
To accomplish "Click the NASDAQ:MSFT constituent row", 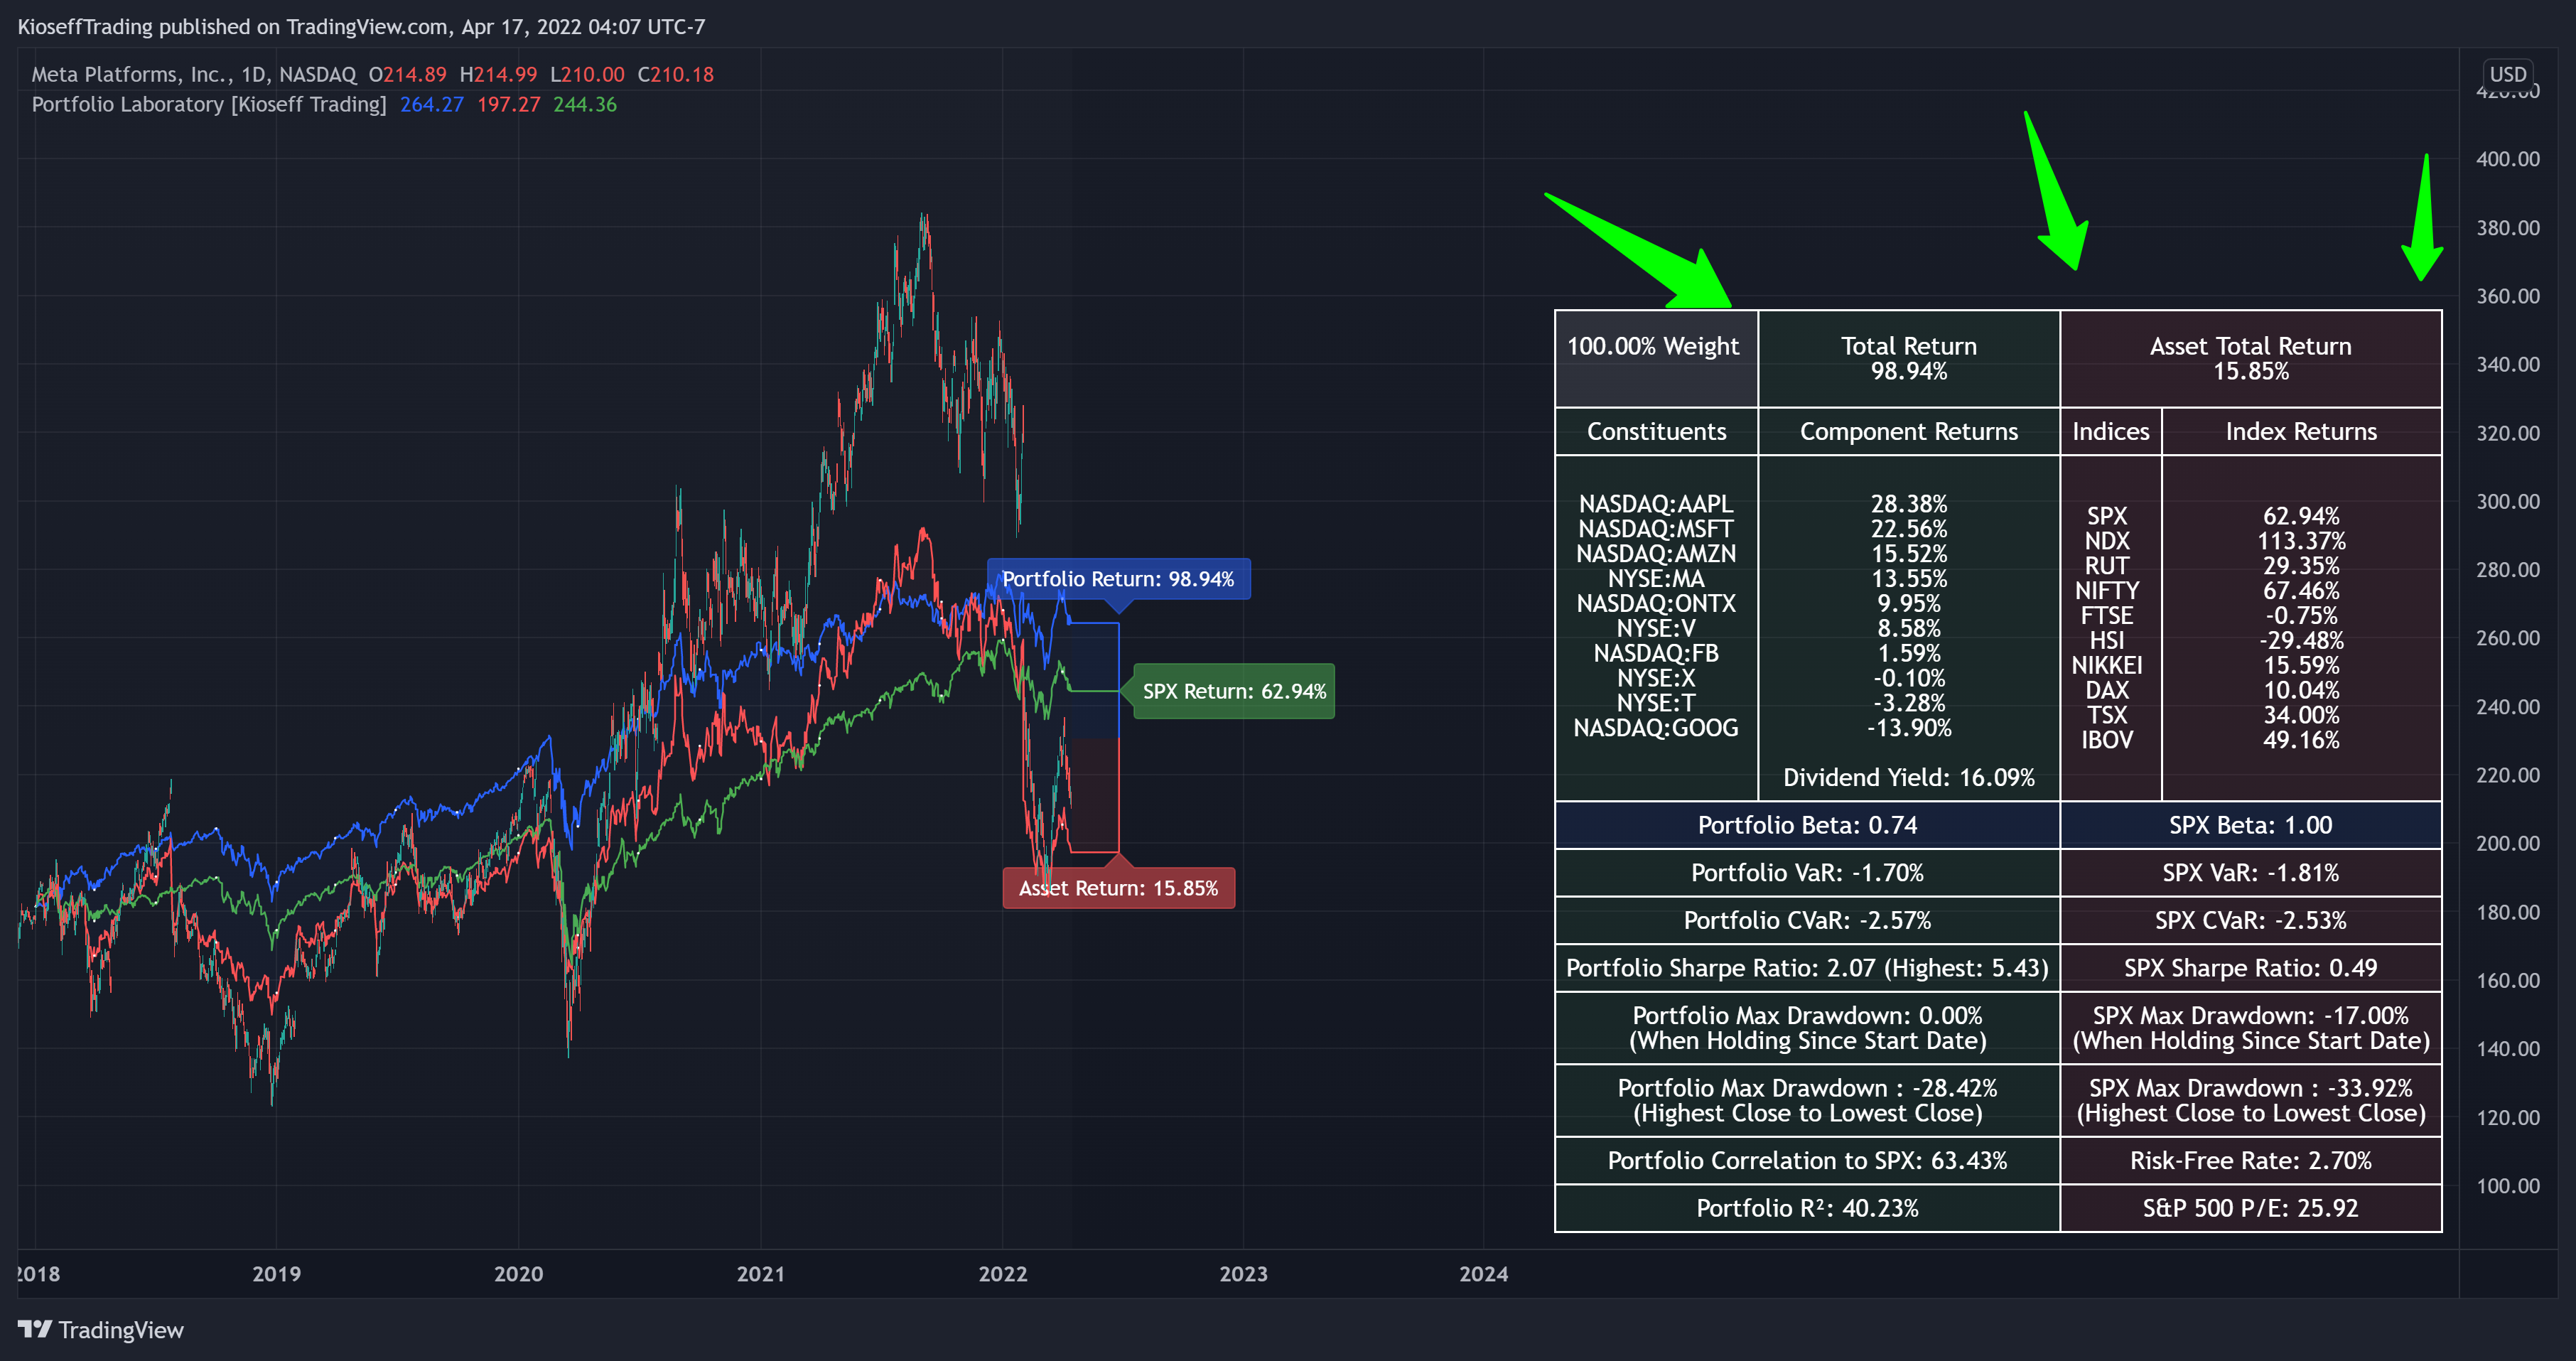I will (x=1656, y=529).
